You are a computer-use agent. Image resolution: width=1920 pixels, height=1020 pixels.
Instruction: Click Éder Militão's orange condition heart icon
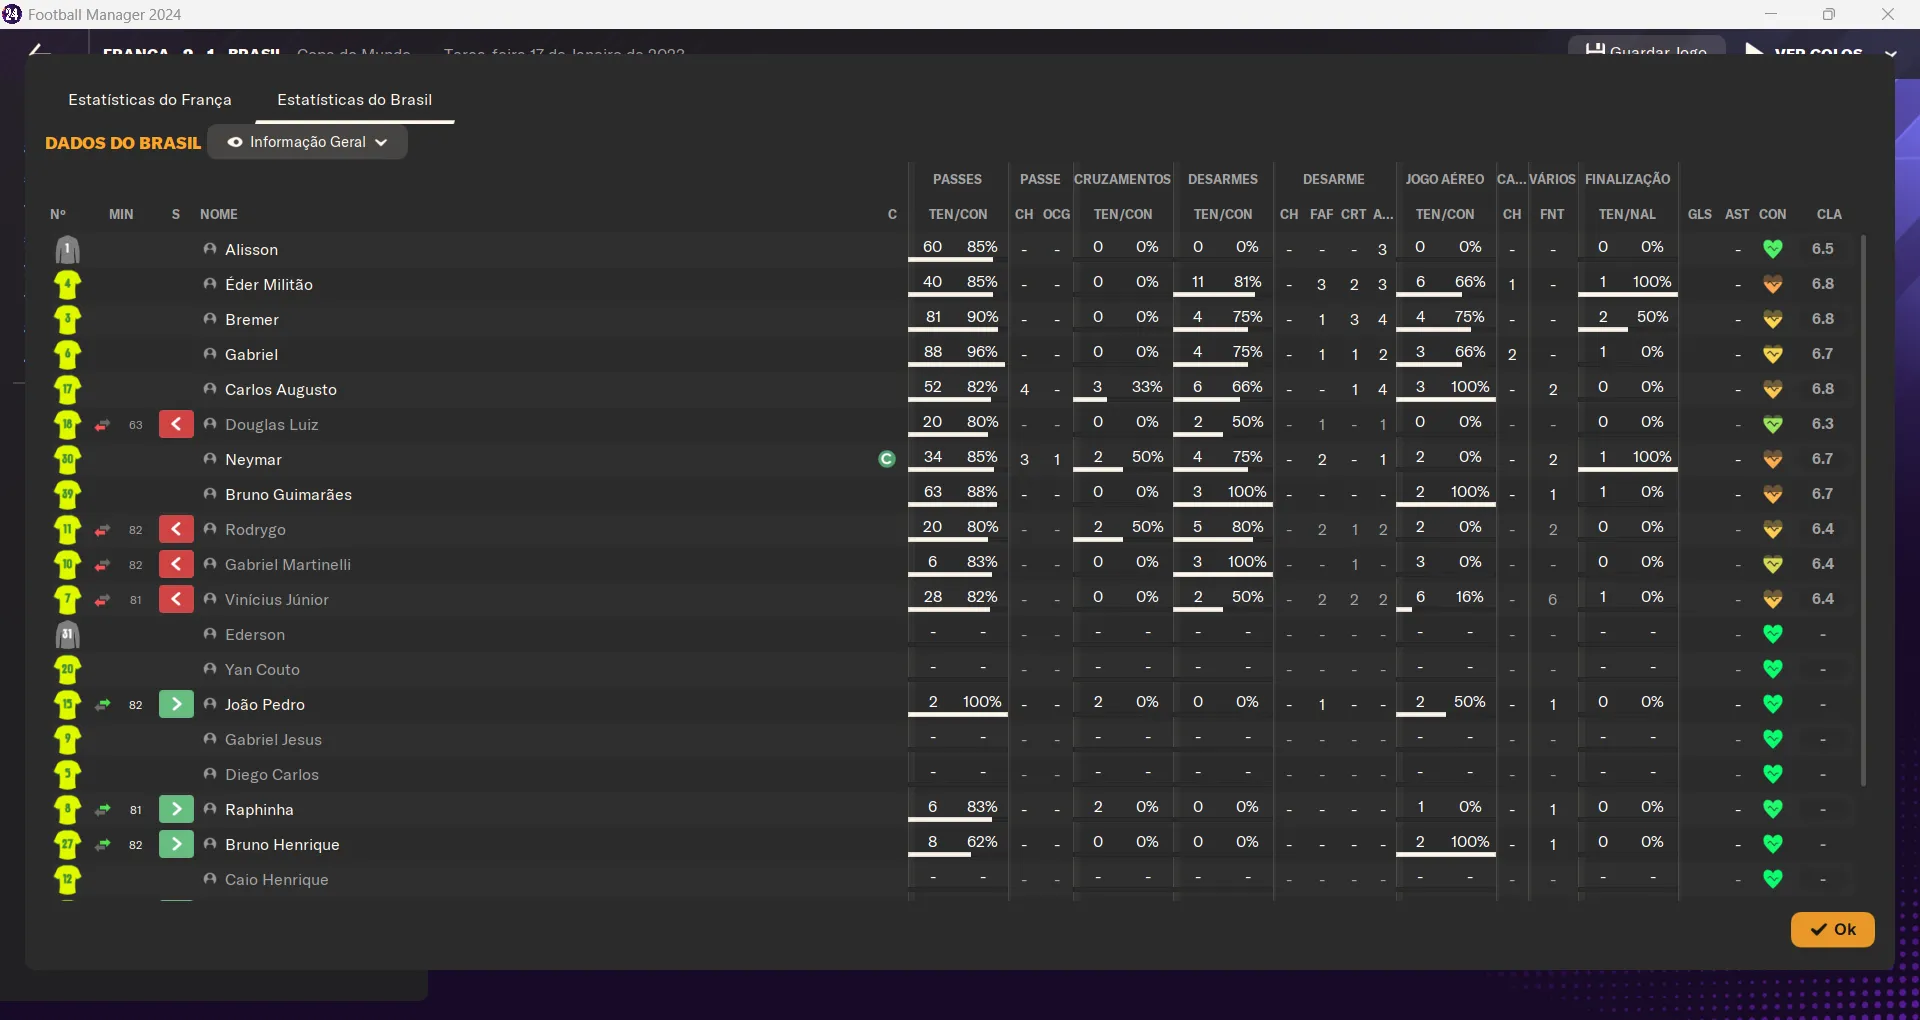(1772, 284)
